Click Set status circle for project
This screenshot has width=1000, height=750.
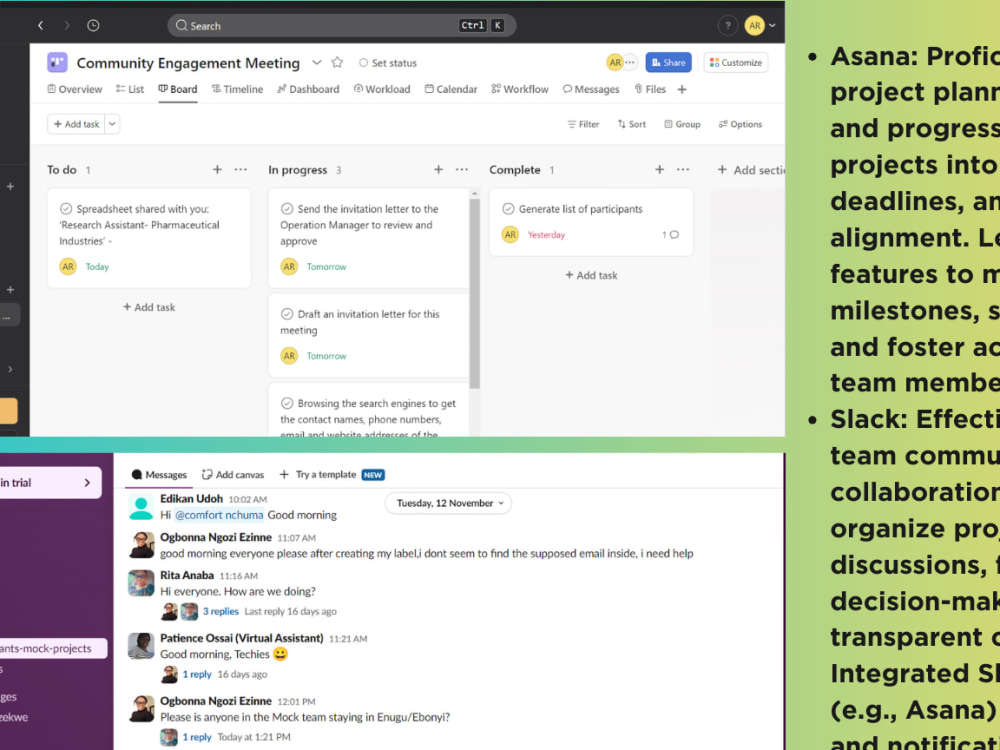pos(364,62)
